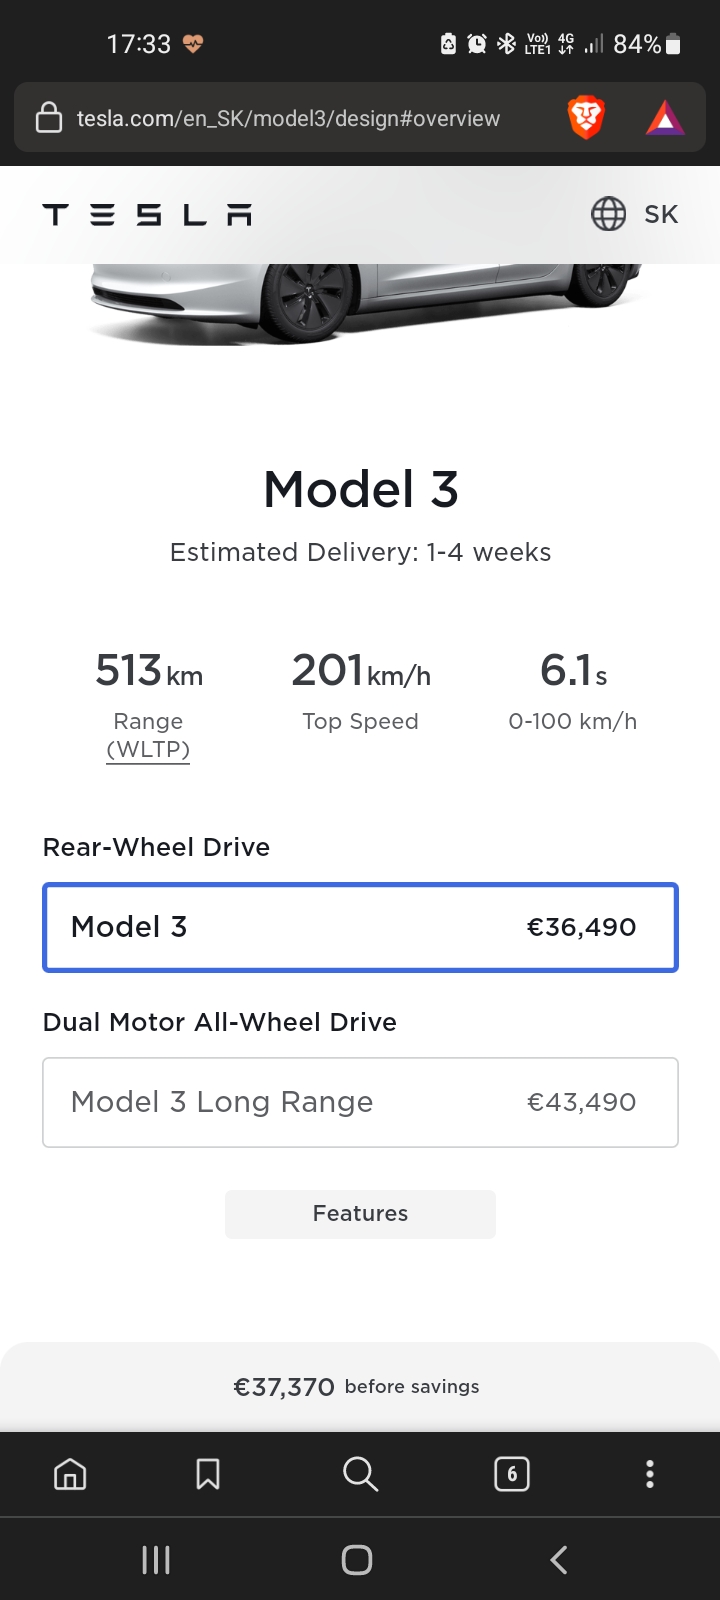The width and height of the screenshot is (720, 1600).
Task: Open tab switcher showing 6 tabs
Action: [x=512, y=1474]
